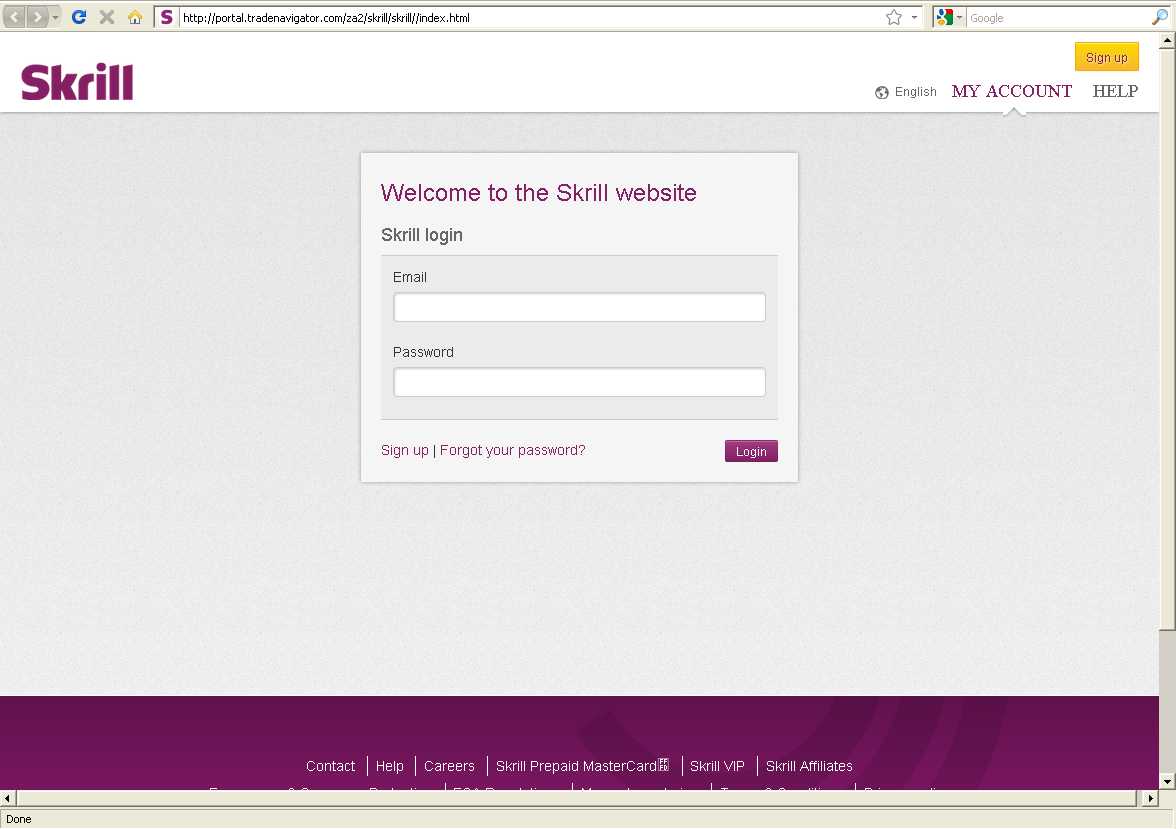Go forward with the browser forward arrow
The image size is (1176, 829).
[x=37, y=17]
